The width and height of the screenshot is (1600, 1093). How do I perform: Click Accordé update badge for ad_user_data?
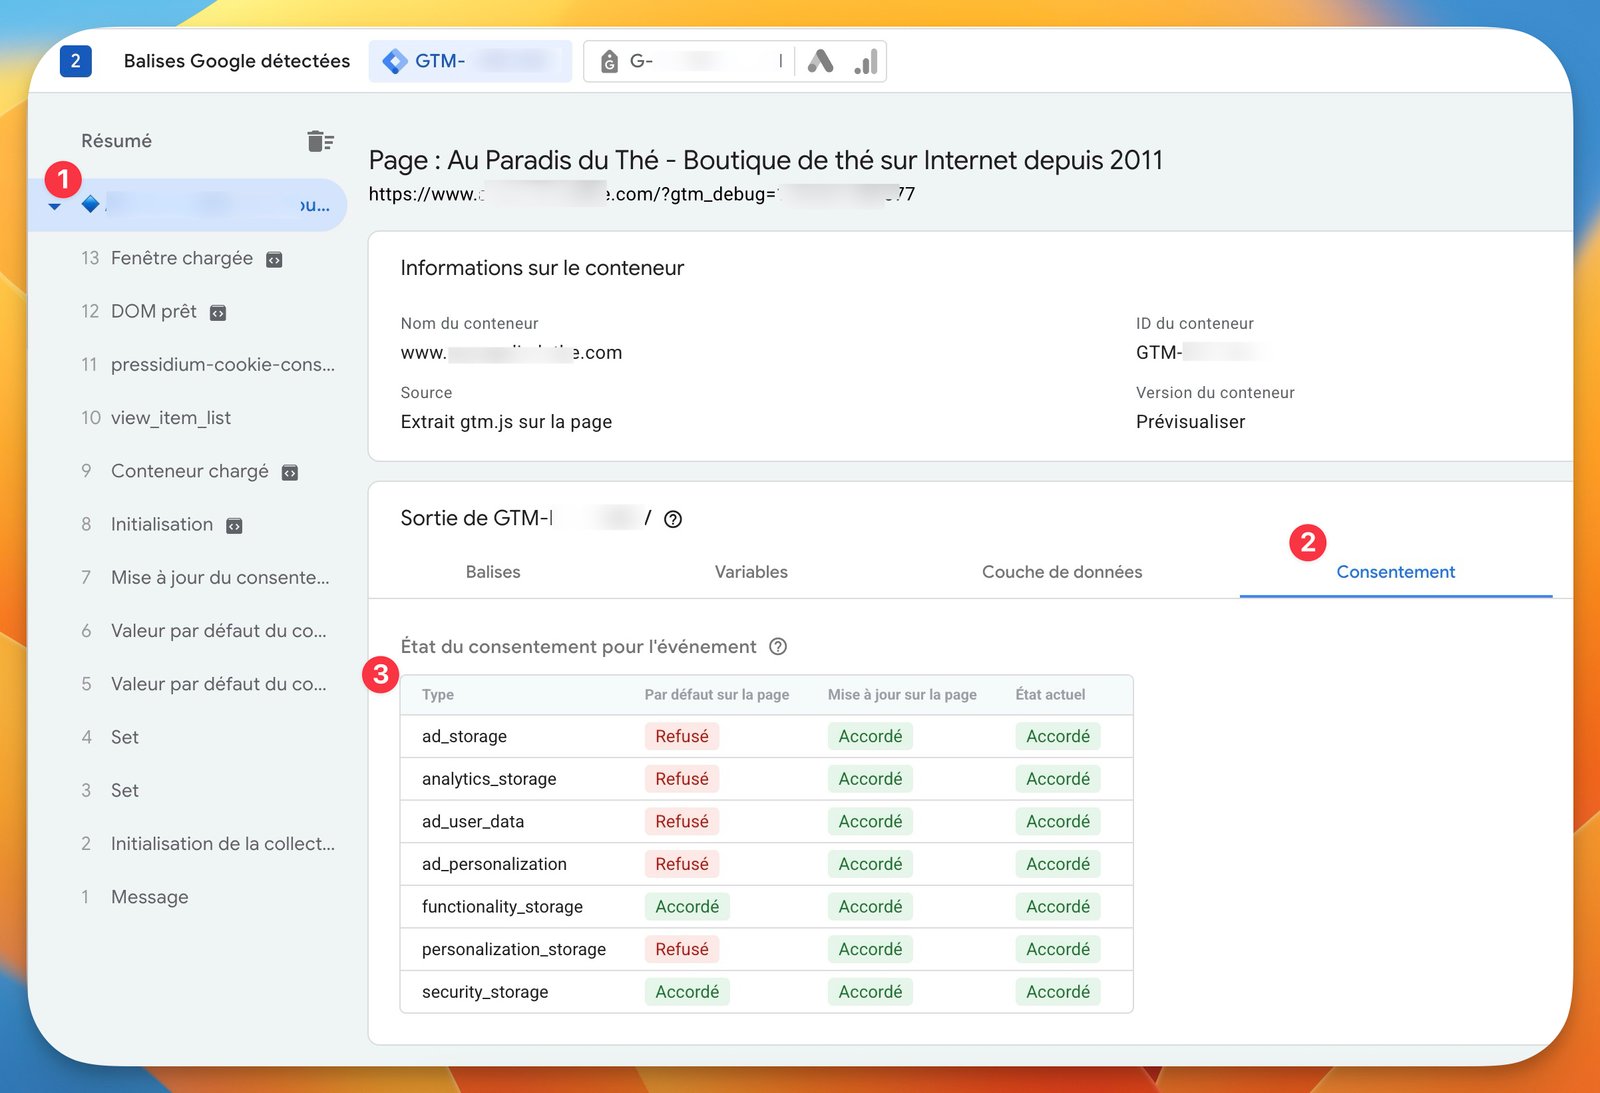point(870,821)
